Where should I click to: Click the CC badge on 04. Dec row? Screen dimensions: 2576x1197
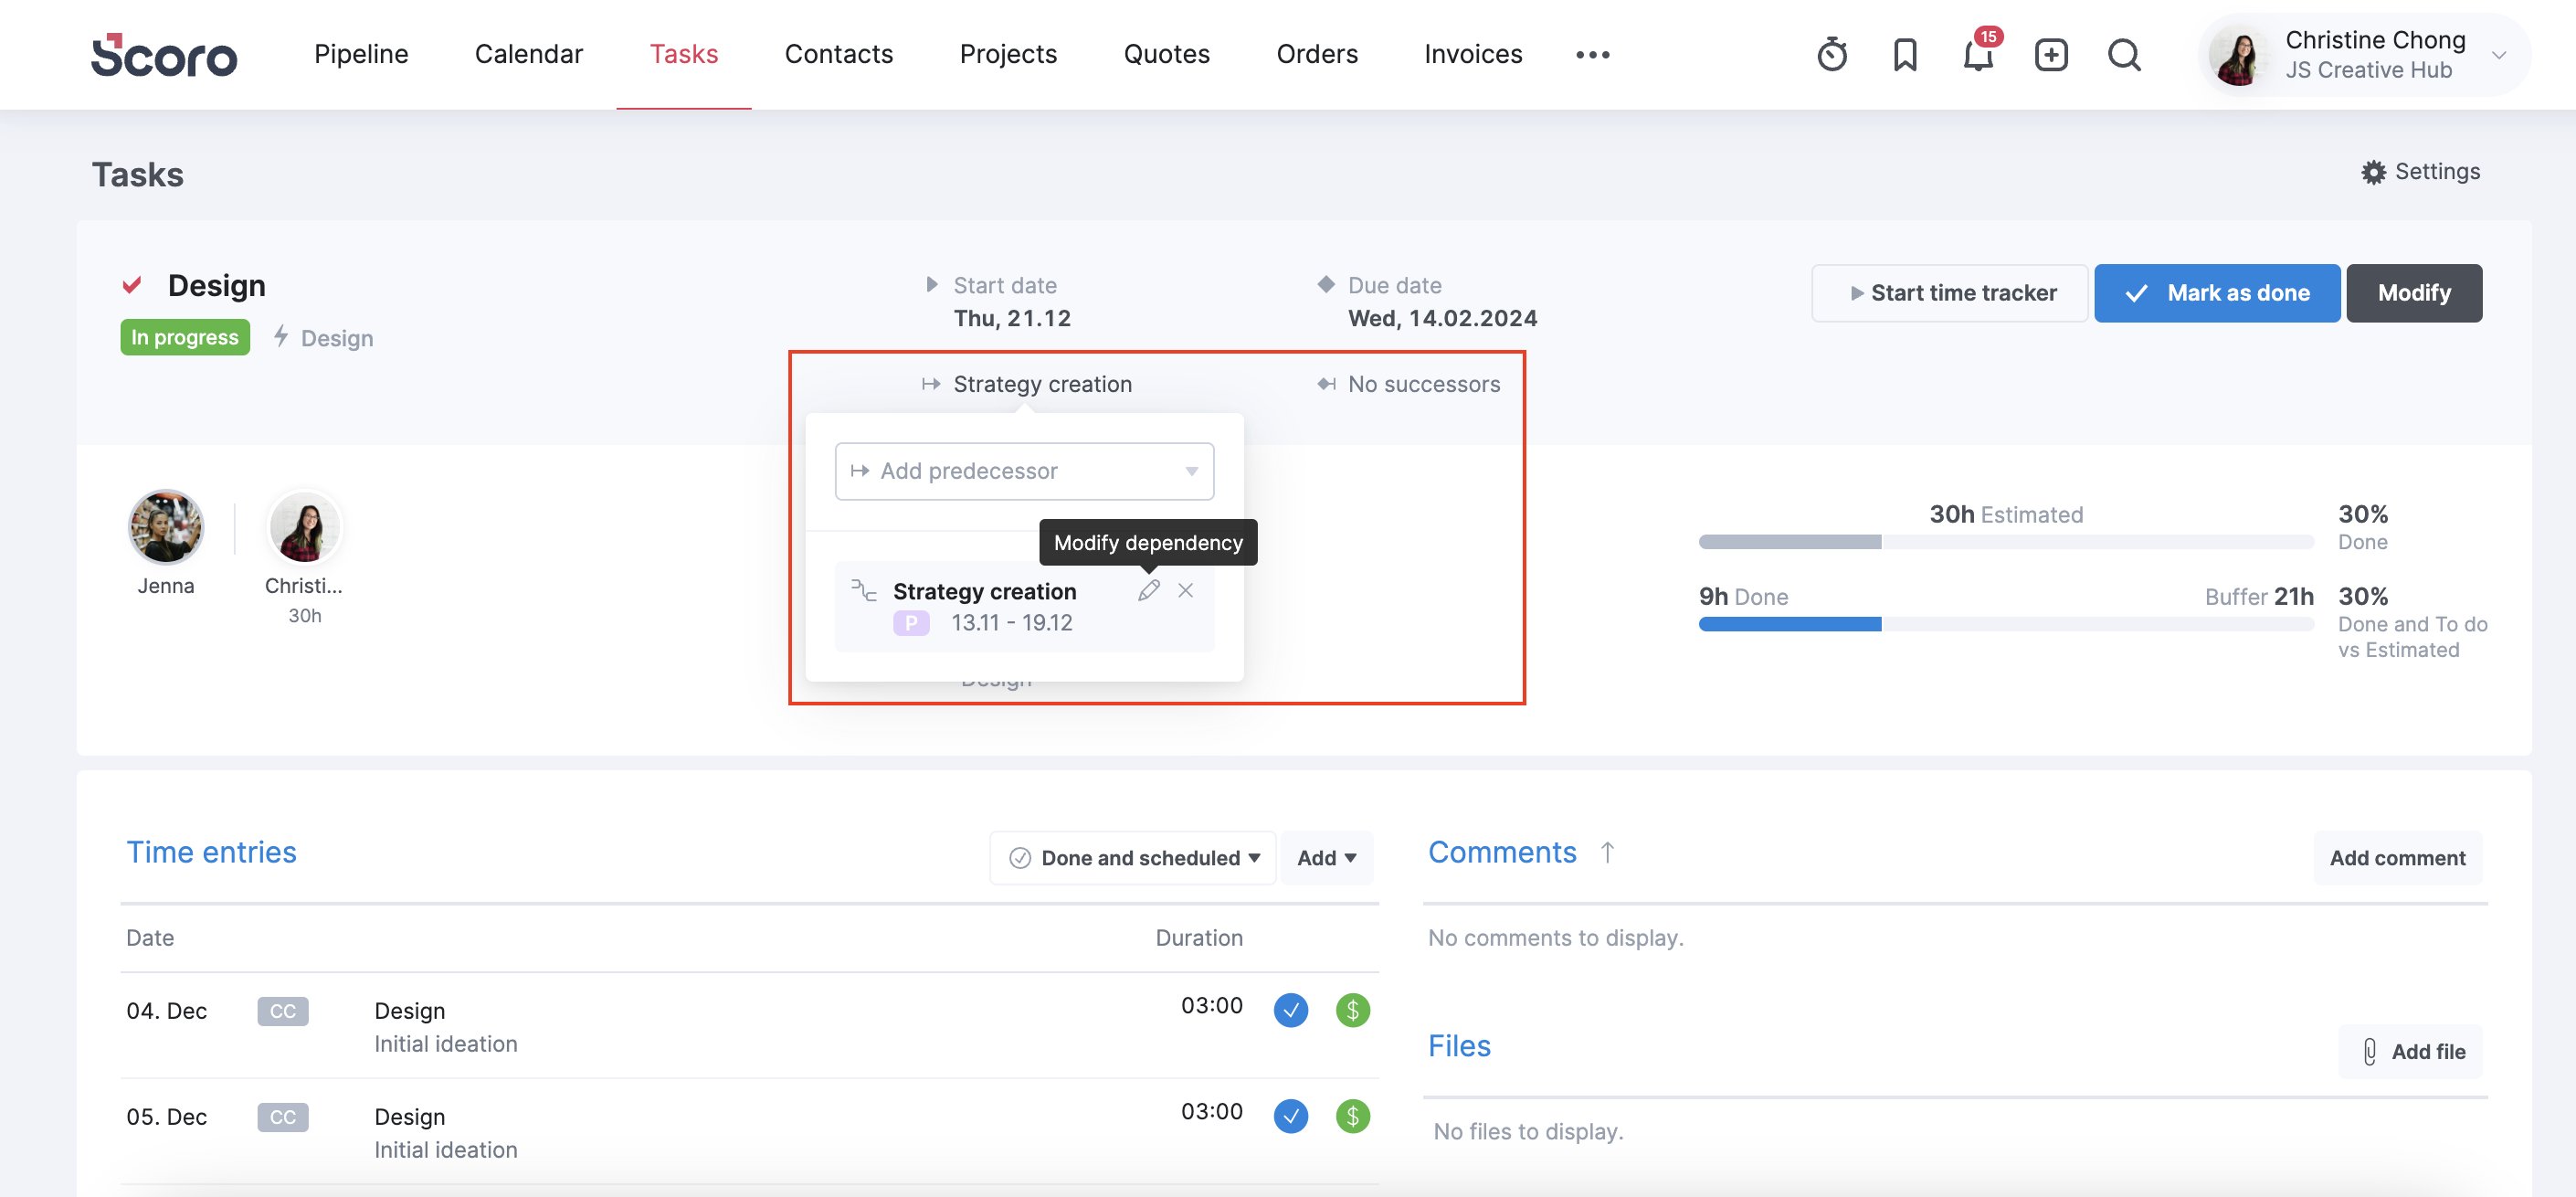pyautogui.click(x=283, y=1011)
